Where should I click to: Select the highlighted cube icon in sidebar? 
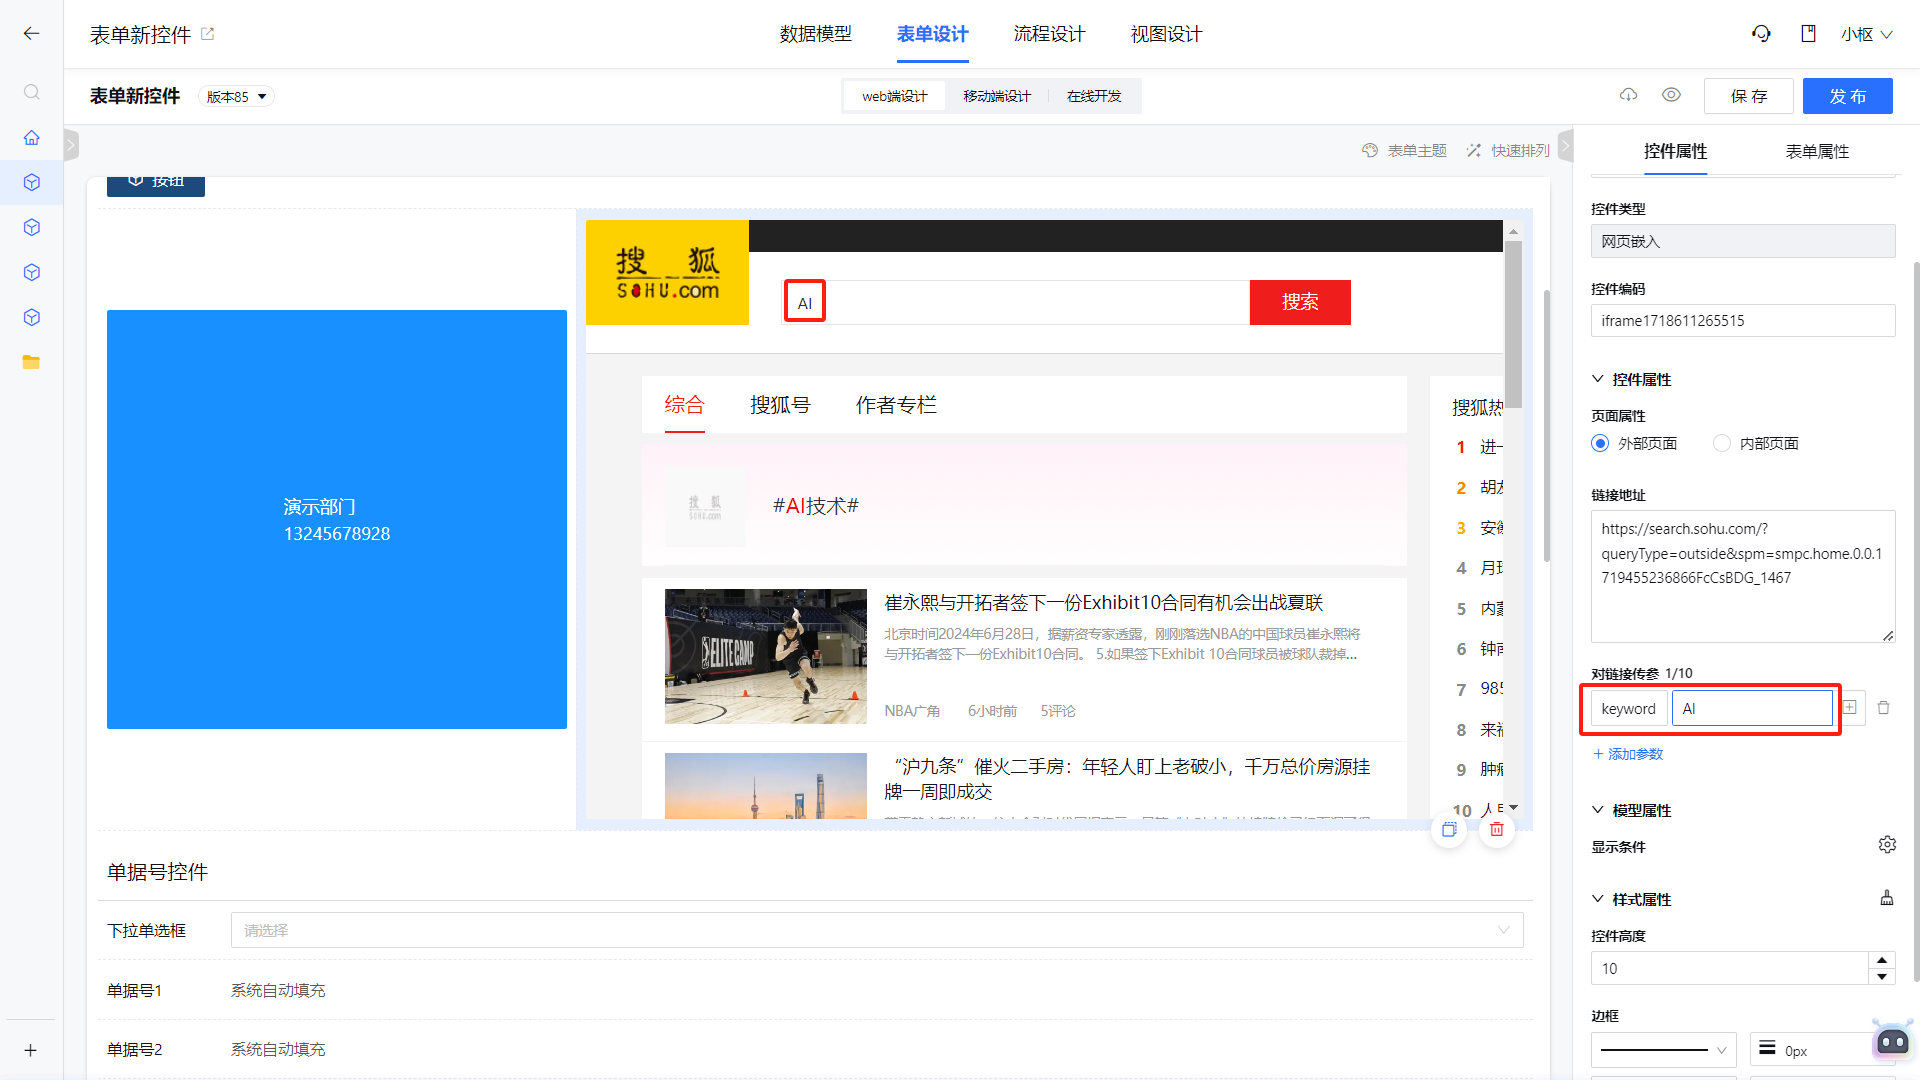32,182
